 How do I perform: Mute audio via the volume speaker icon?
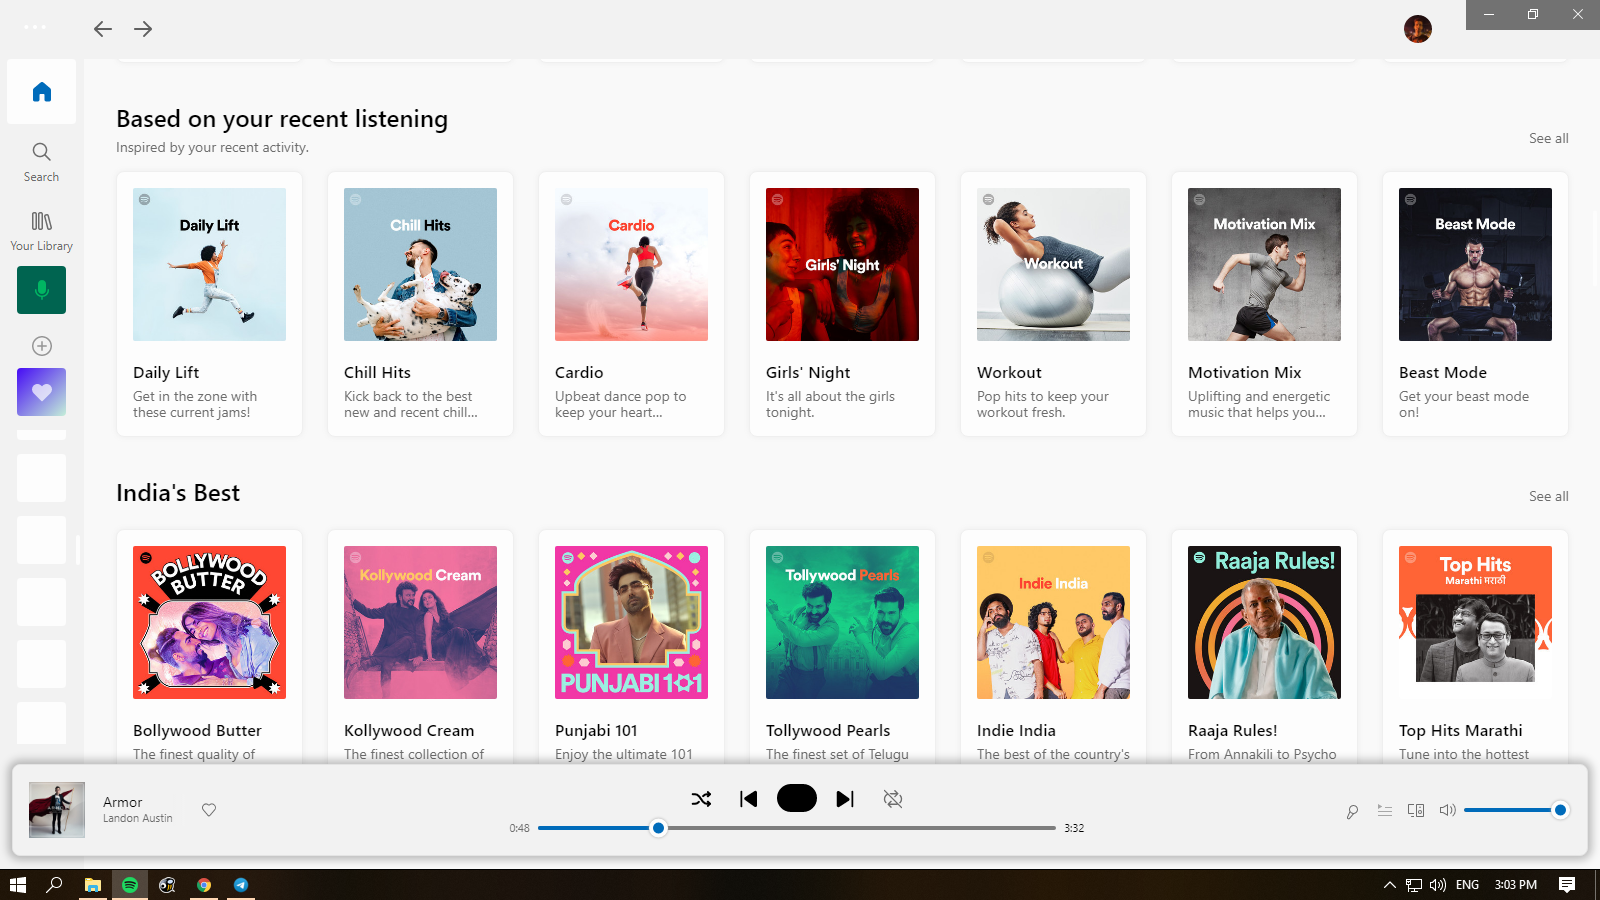1447,810
